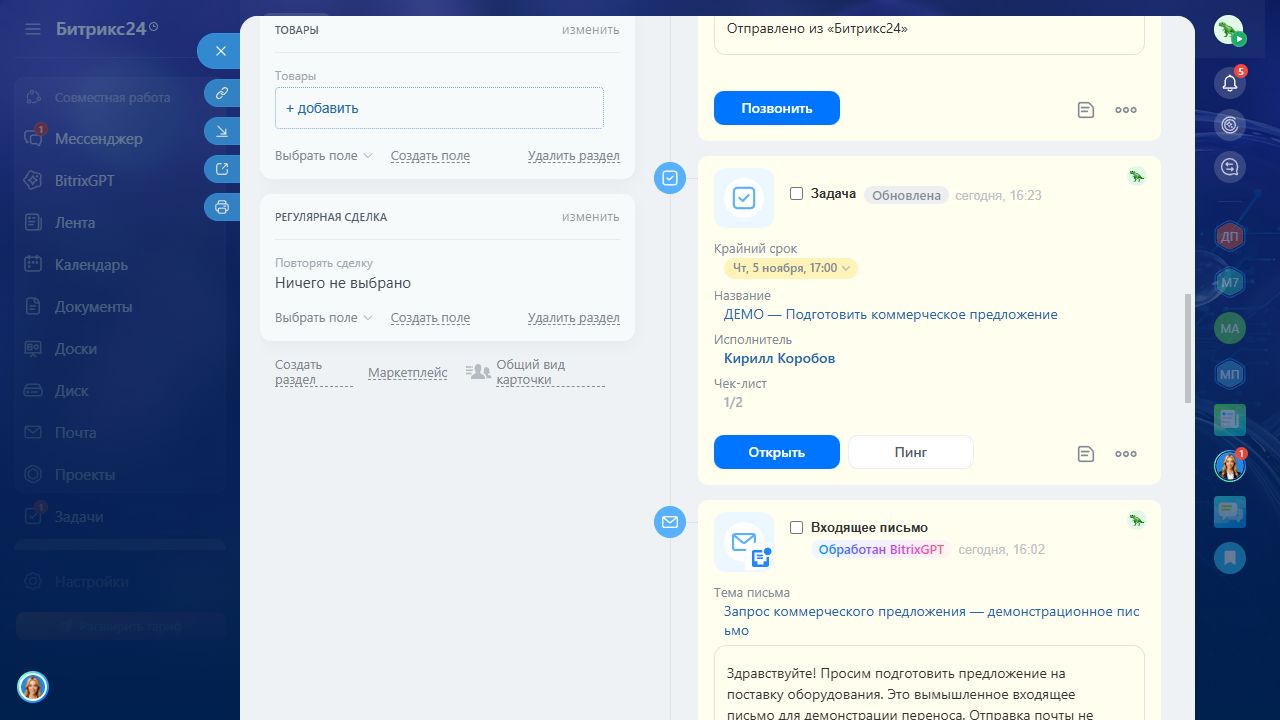Open the Повторять сделку value Ничего не выбрано
Screen dimensions: 1280x720
343,283
